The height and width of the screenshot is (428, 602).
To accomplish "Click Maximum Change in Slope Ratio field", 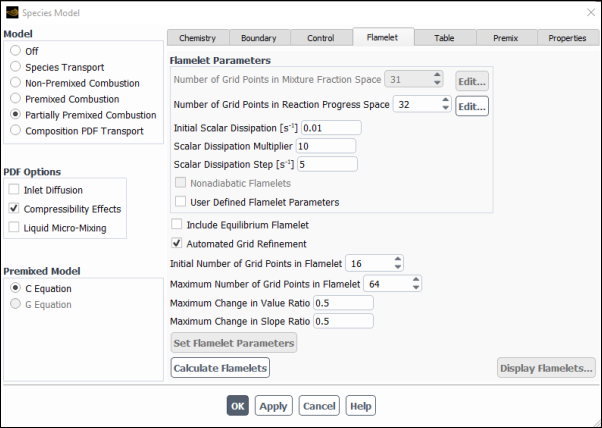I will (x=344, y=321).
